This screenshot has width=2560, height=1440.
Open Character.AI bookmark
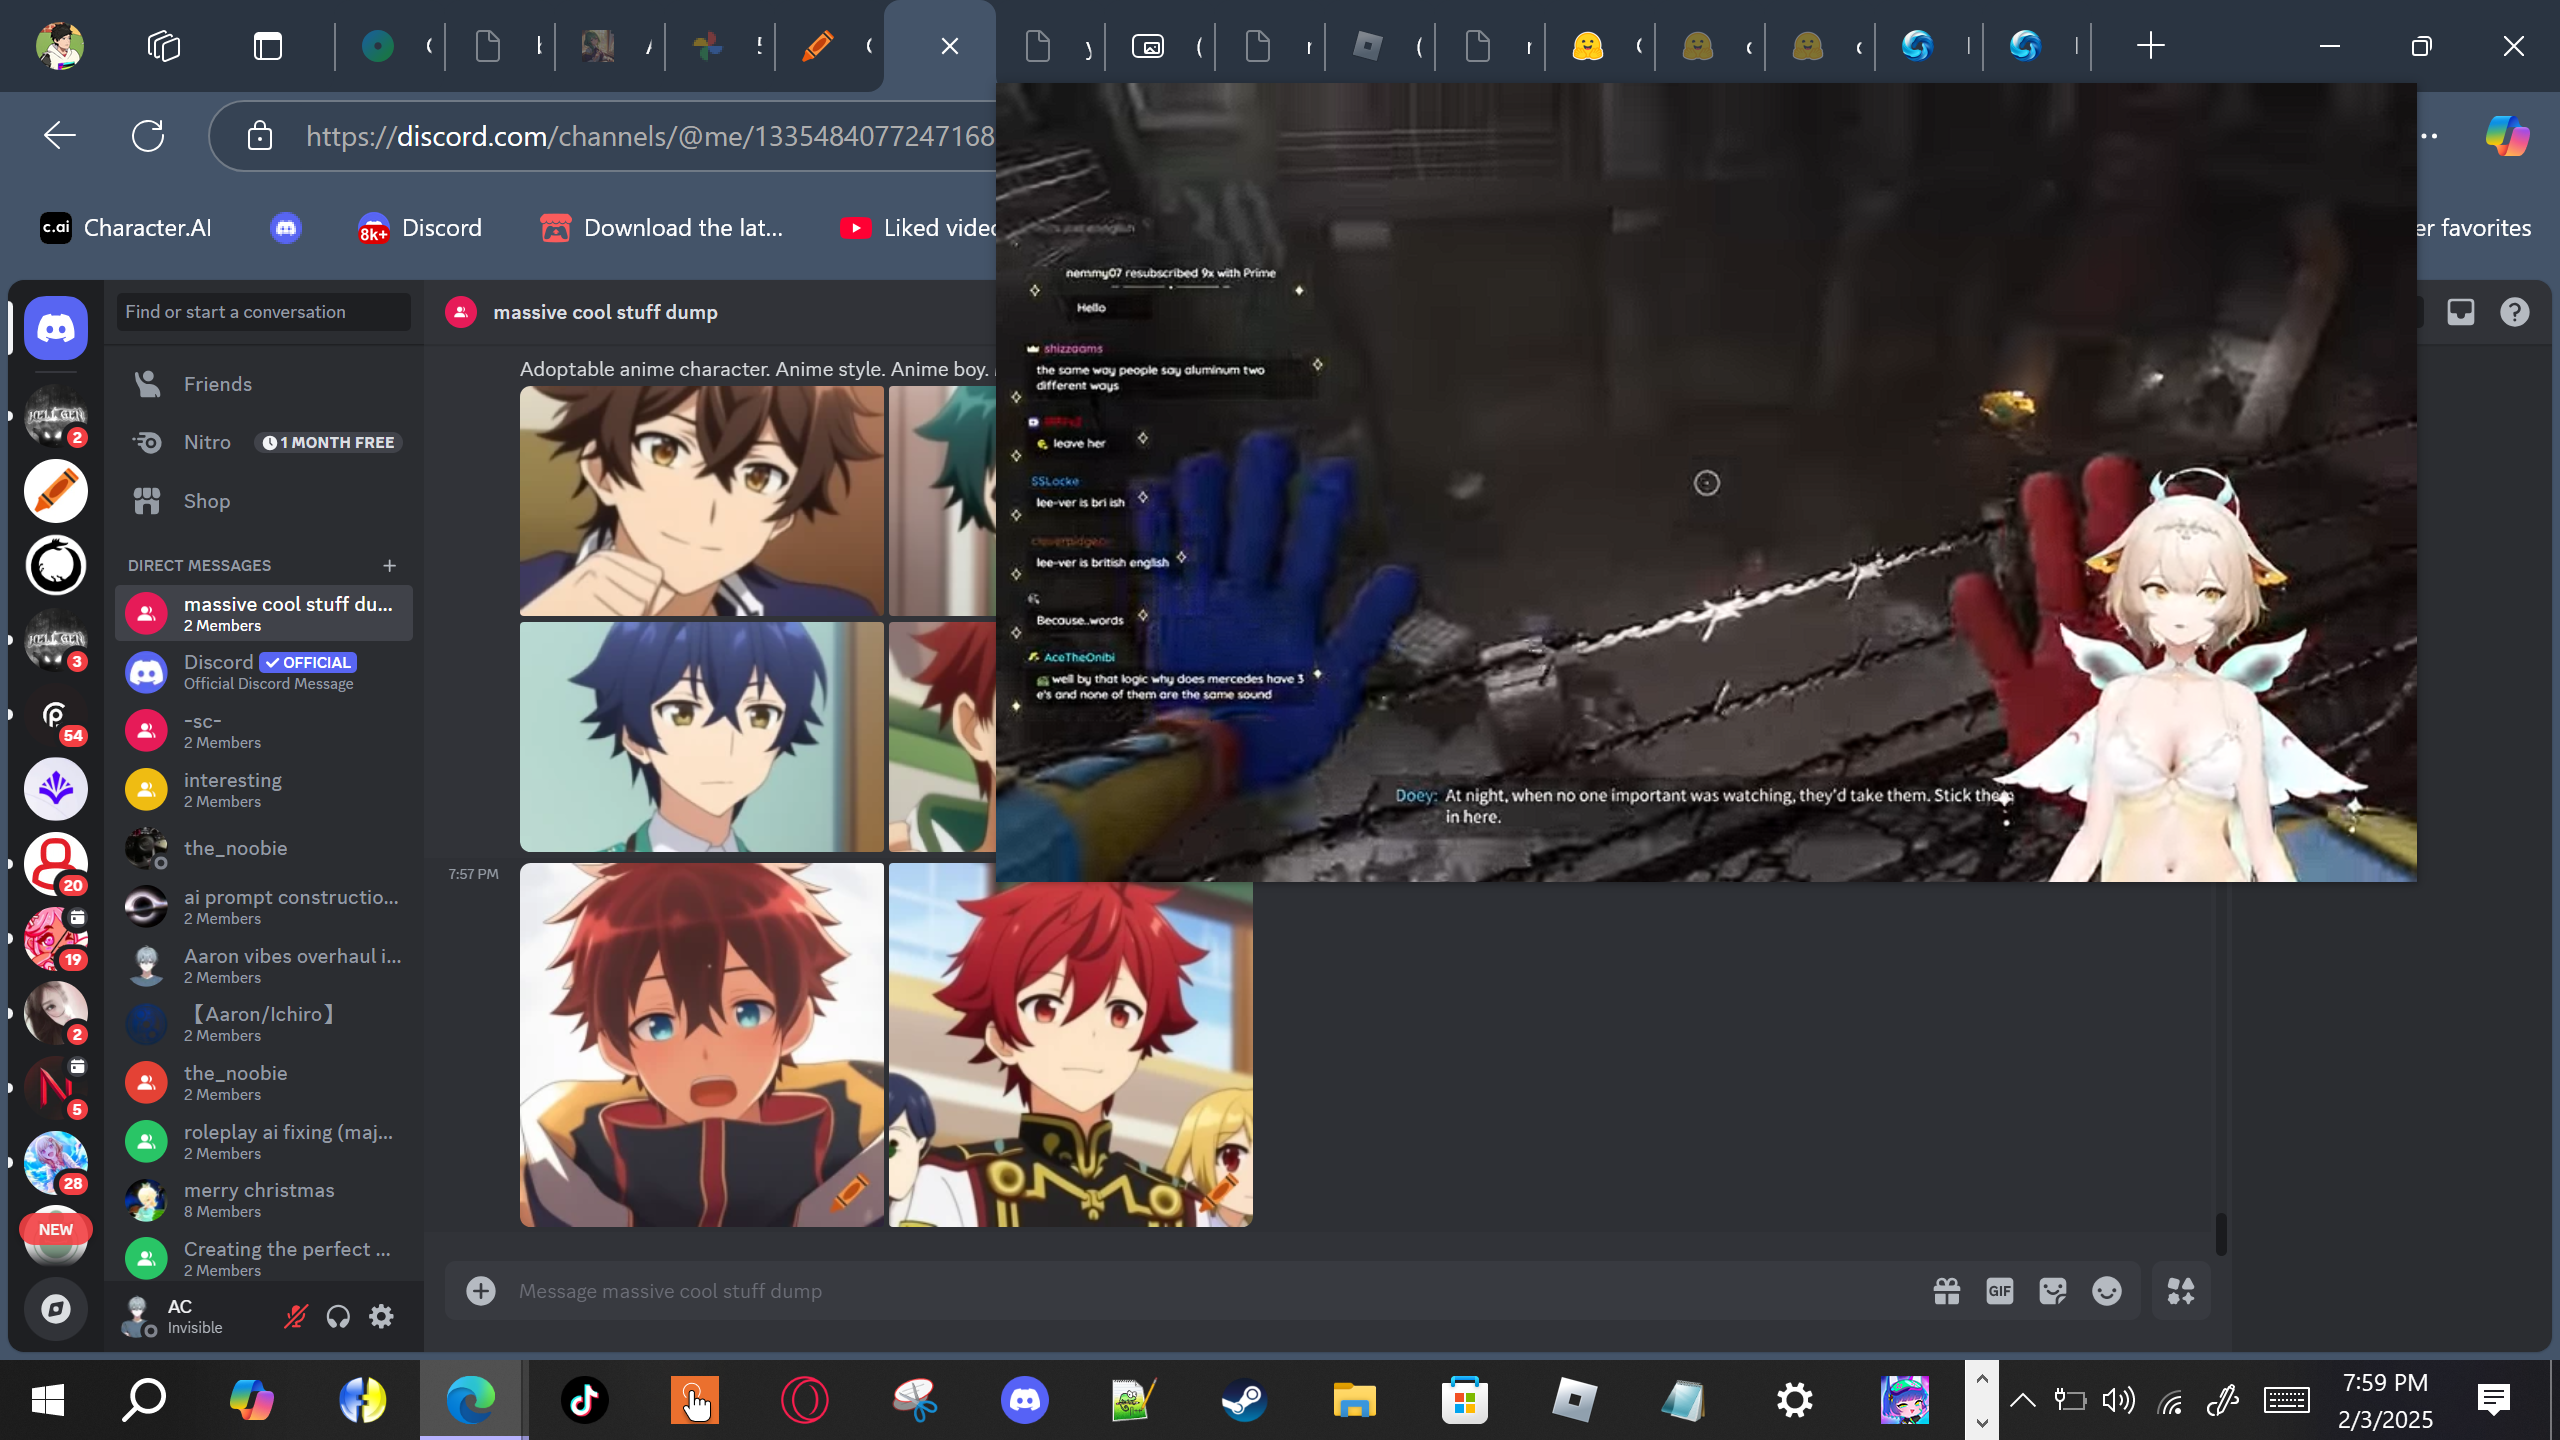point(126,228)
